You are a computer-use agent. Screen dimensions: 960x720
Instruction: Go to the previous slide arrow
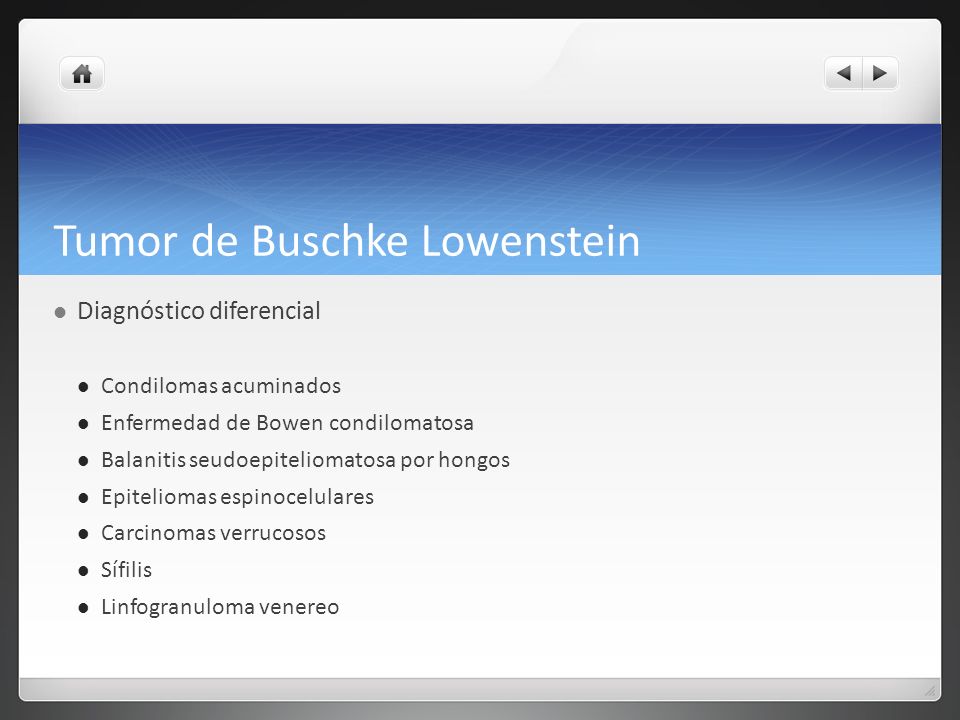pos(844,73)
